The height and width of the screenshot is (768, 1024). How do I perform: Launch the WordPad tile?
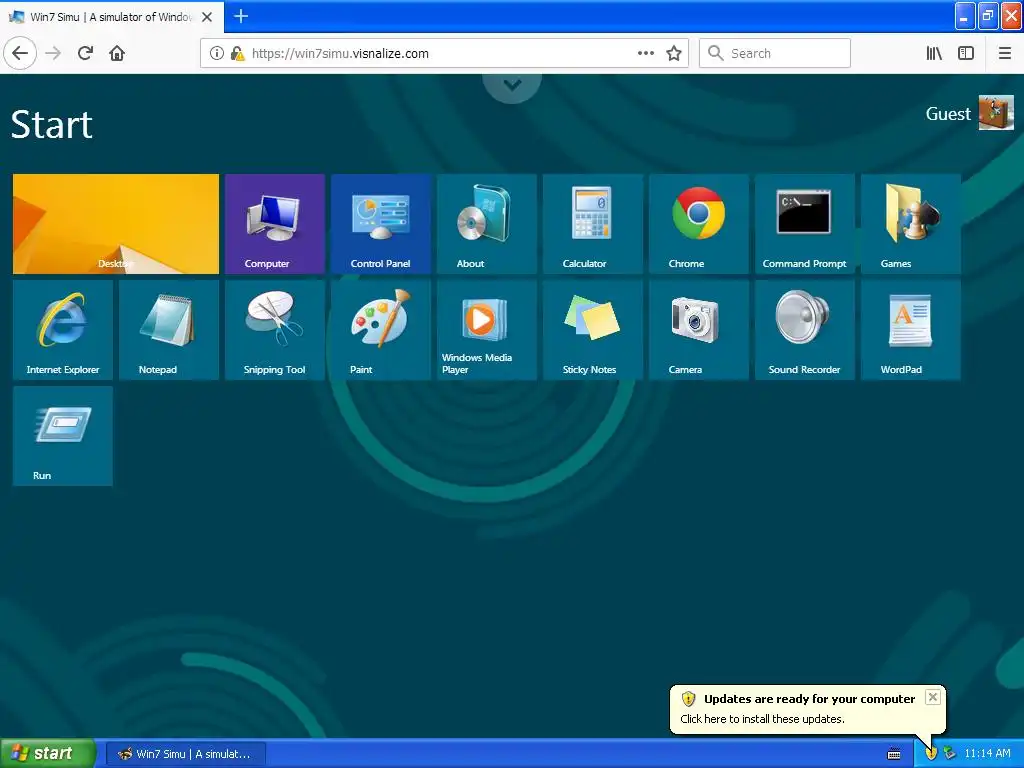point(910,330)
